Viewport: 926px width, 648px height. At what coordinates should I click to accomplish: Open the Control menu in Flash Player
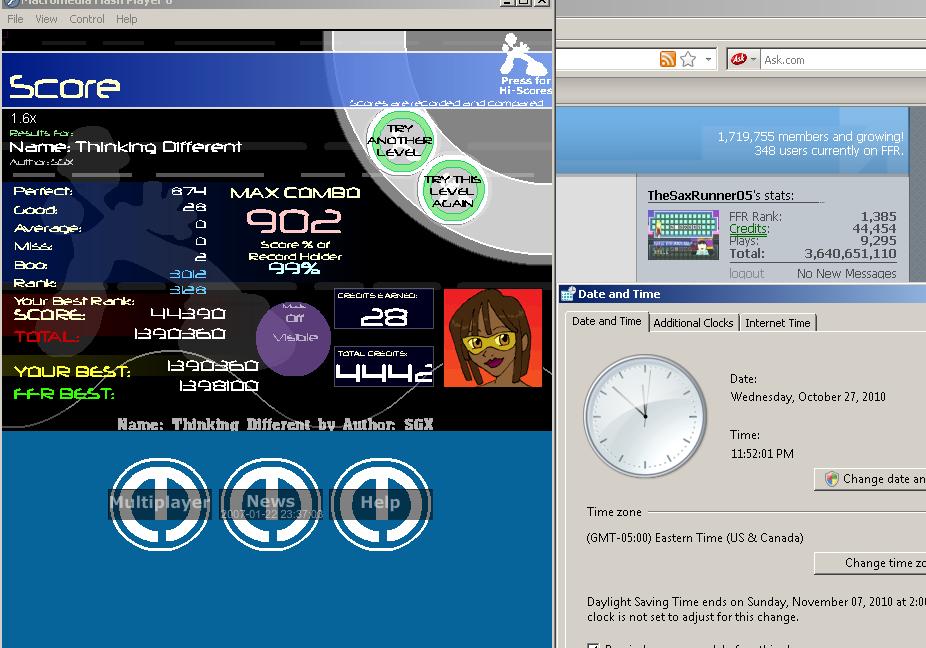[87, 19]
